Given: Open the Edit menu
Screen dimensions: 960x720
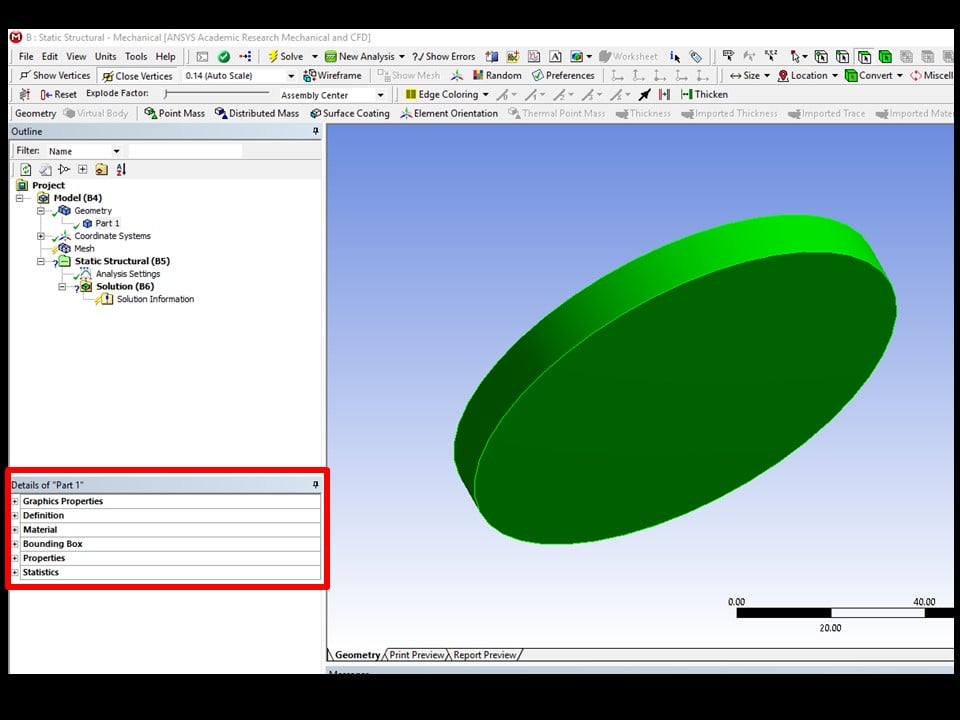Looking at the screenshot, I should point(50,56).
